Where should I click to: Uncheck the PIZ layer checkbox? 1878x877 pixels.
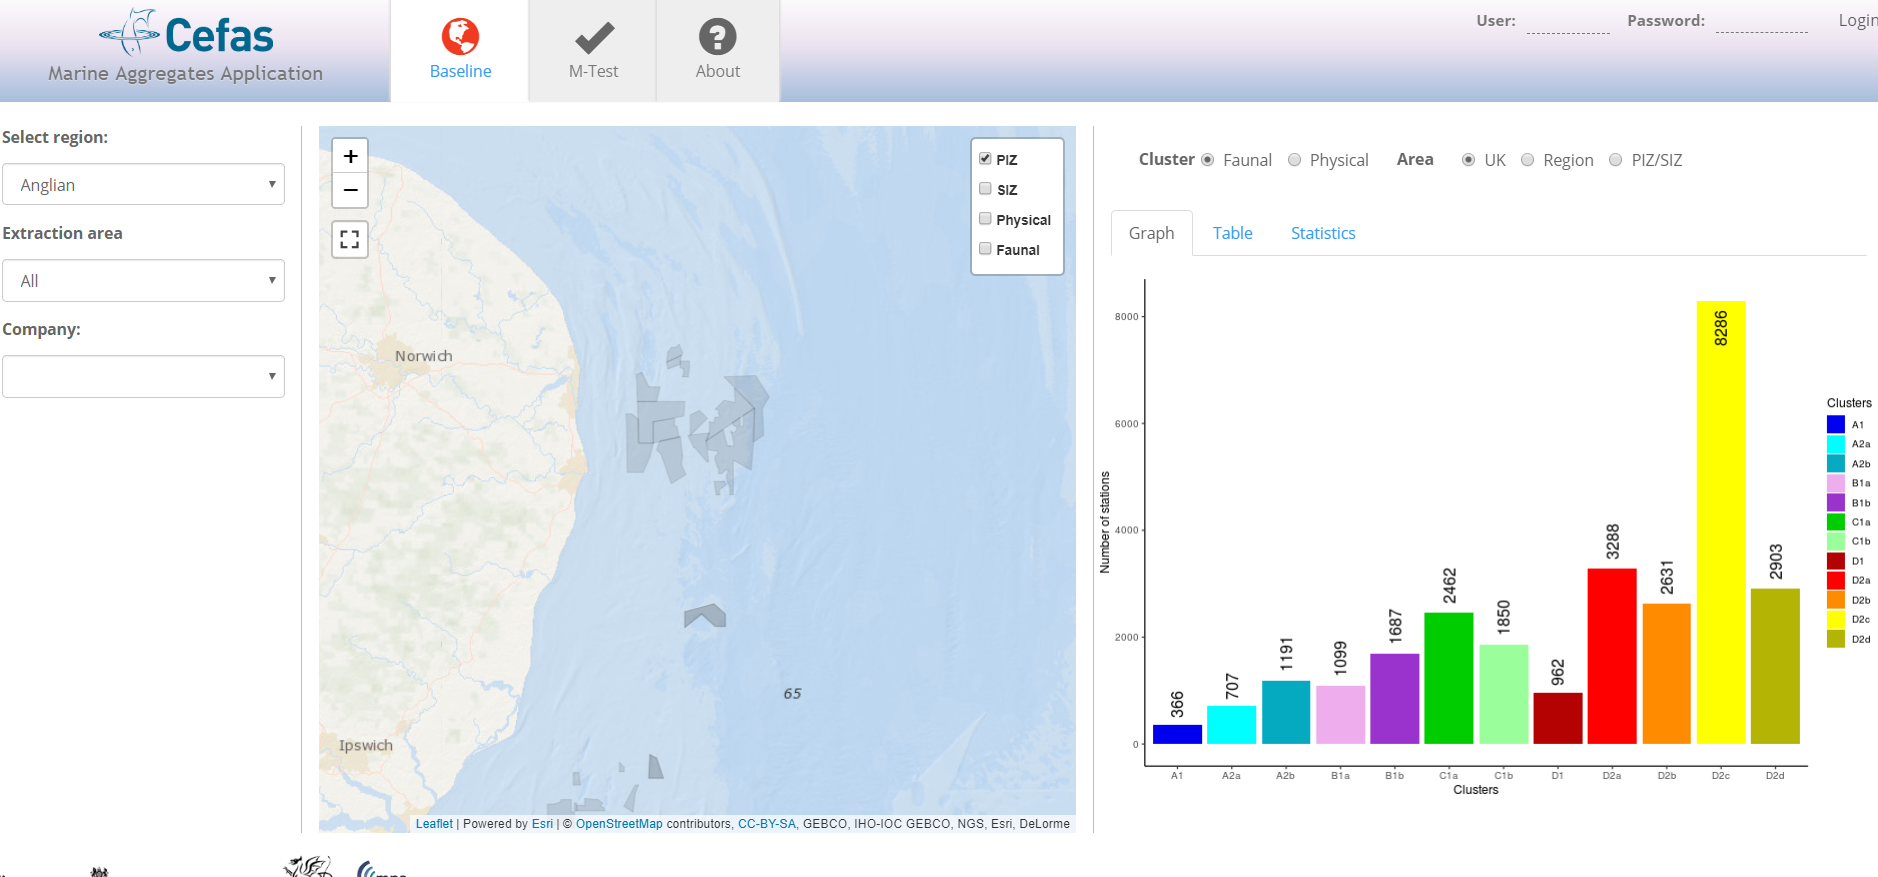point(985,159)
